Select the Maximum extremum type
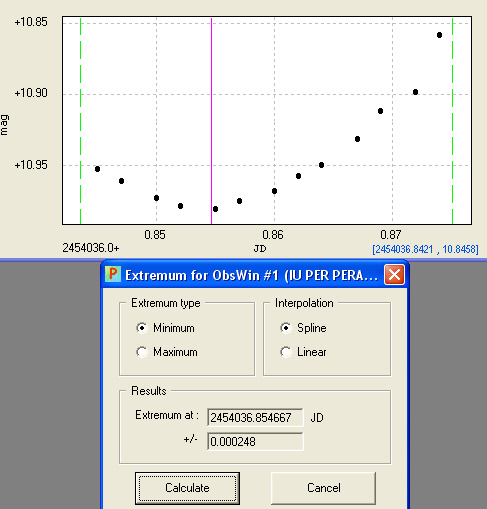The height and width of the screenshot is (509, 487). (142, 352)
